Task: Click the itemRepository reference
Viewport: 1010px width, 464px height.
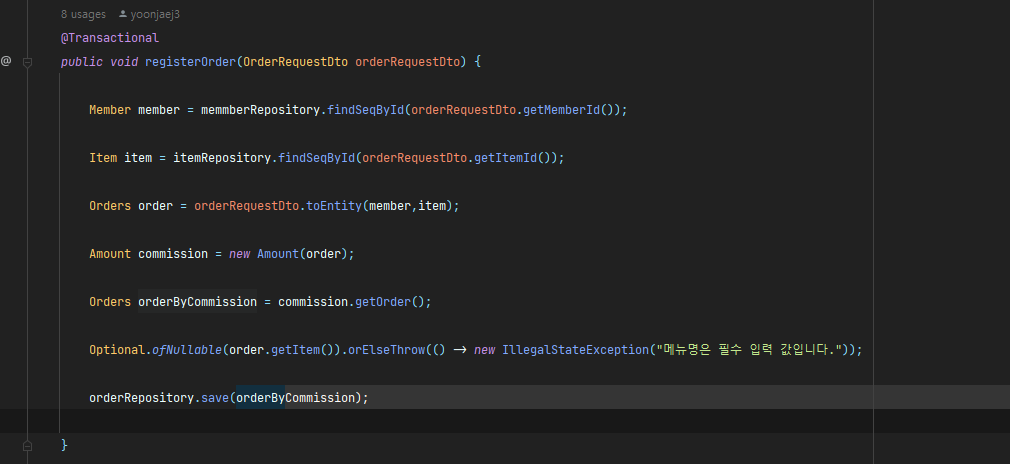Action: click(222, 158)
